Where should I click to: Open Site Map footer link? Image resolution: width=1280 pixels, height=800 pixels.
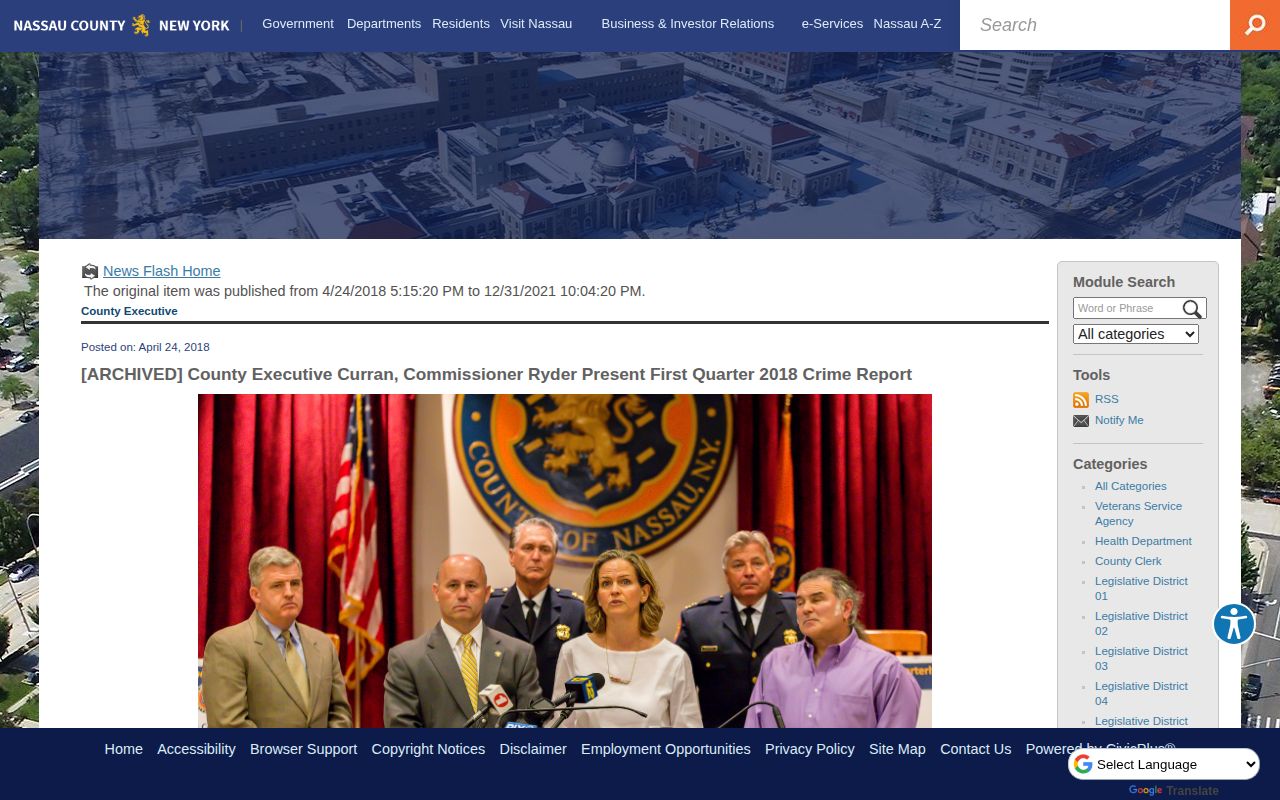897,749
